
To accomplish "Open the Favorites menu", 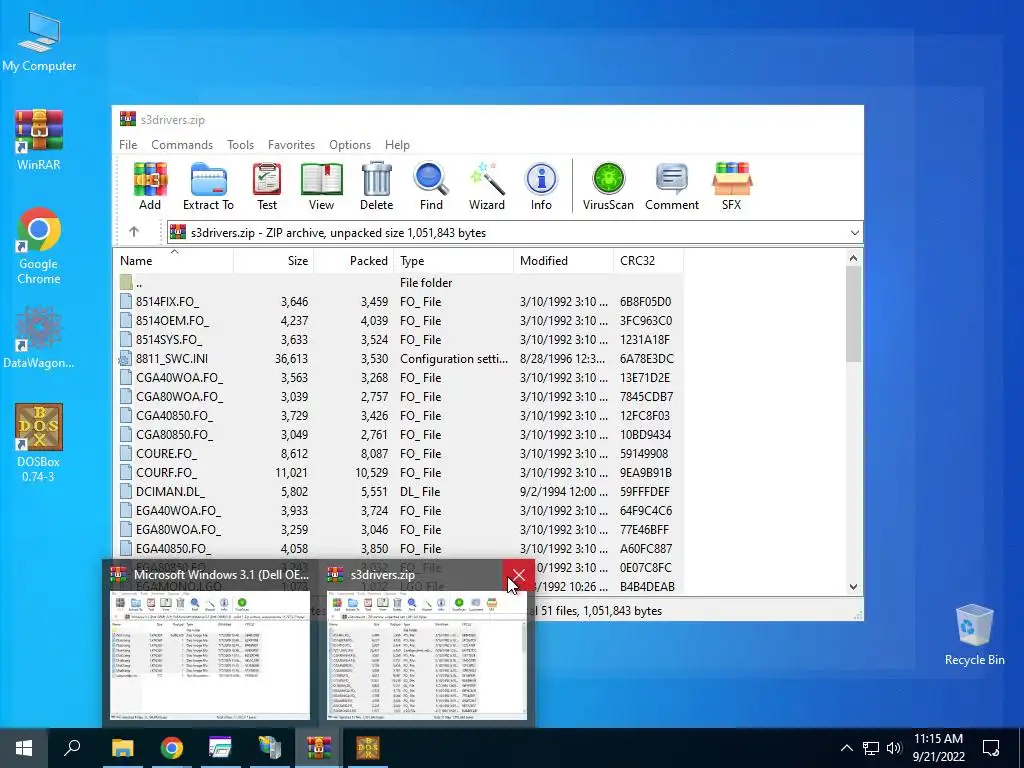I will tap(291, 144).
